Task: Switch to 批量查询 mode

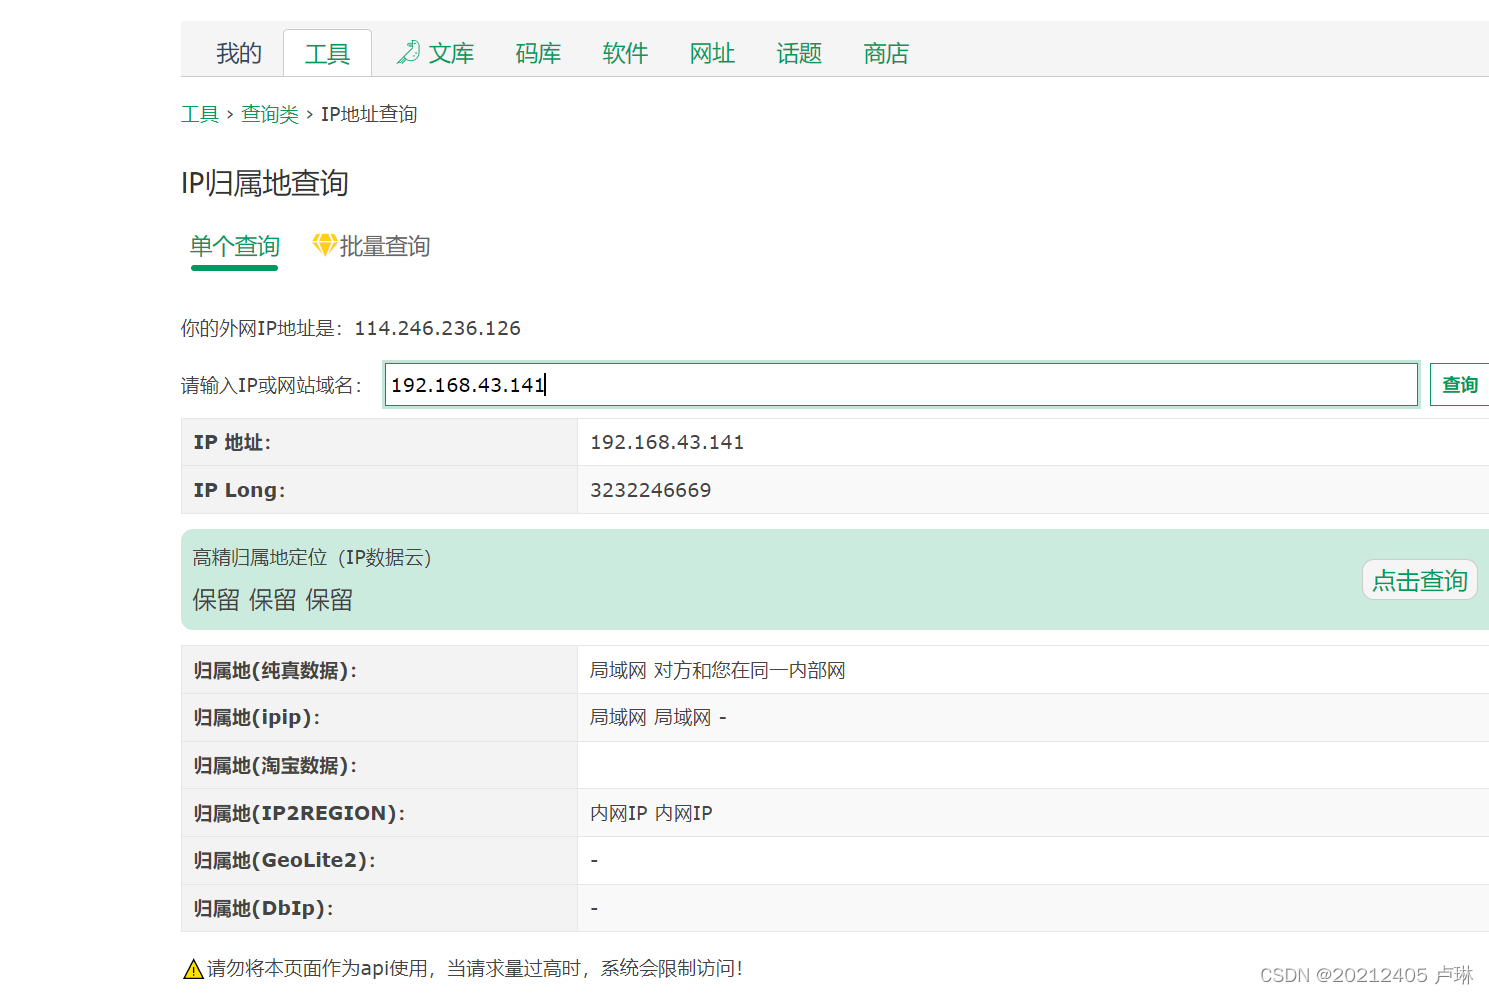Action: tap(385, 246)
